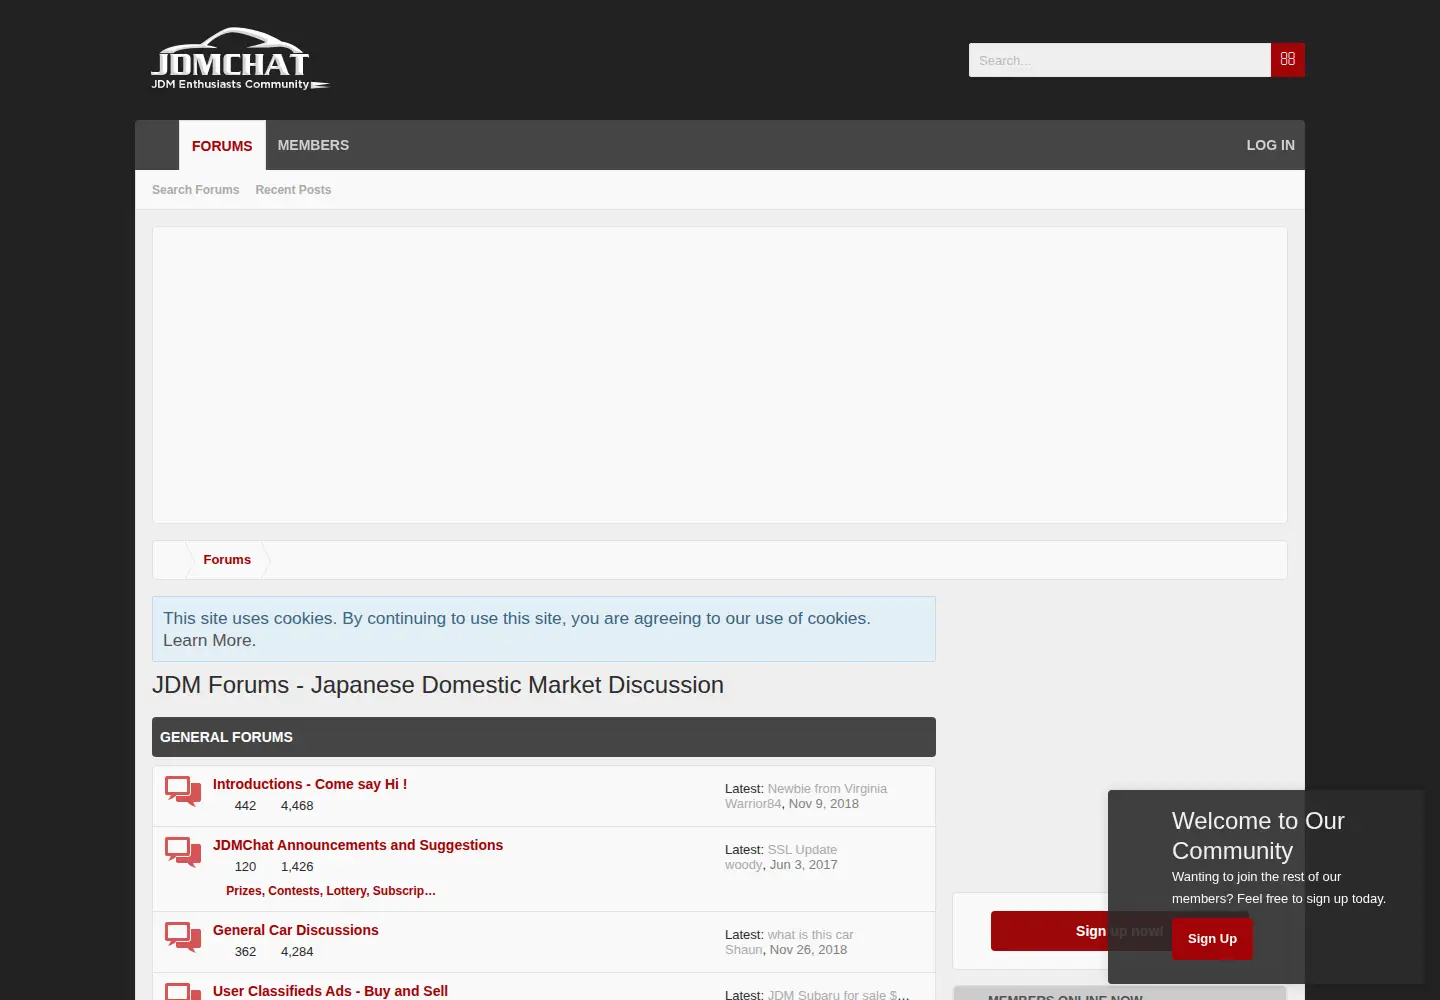The width and height of the screenshot is (1440, 1000).
Task: Open latest post what is this car
Action: click(x=810, y=935)
